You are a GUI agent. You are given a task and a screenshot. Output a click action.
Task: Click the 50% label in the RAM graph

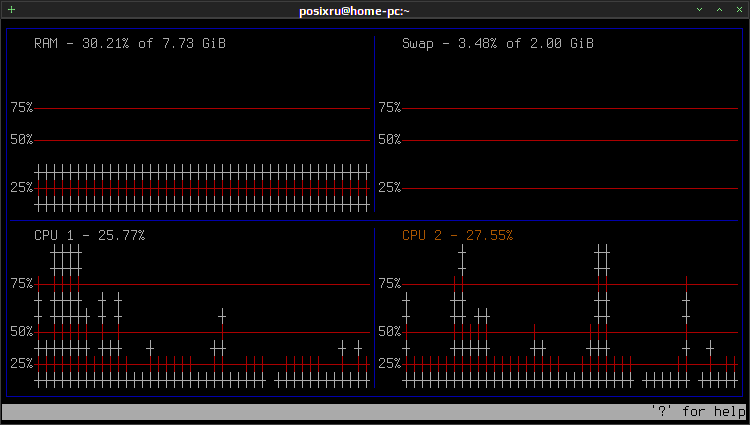[22, 140]
